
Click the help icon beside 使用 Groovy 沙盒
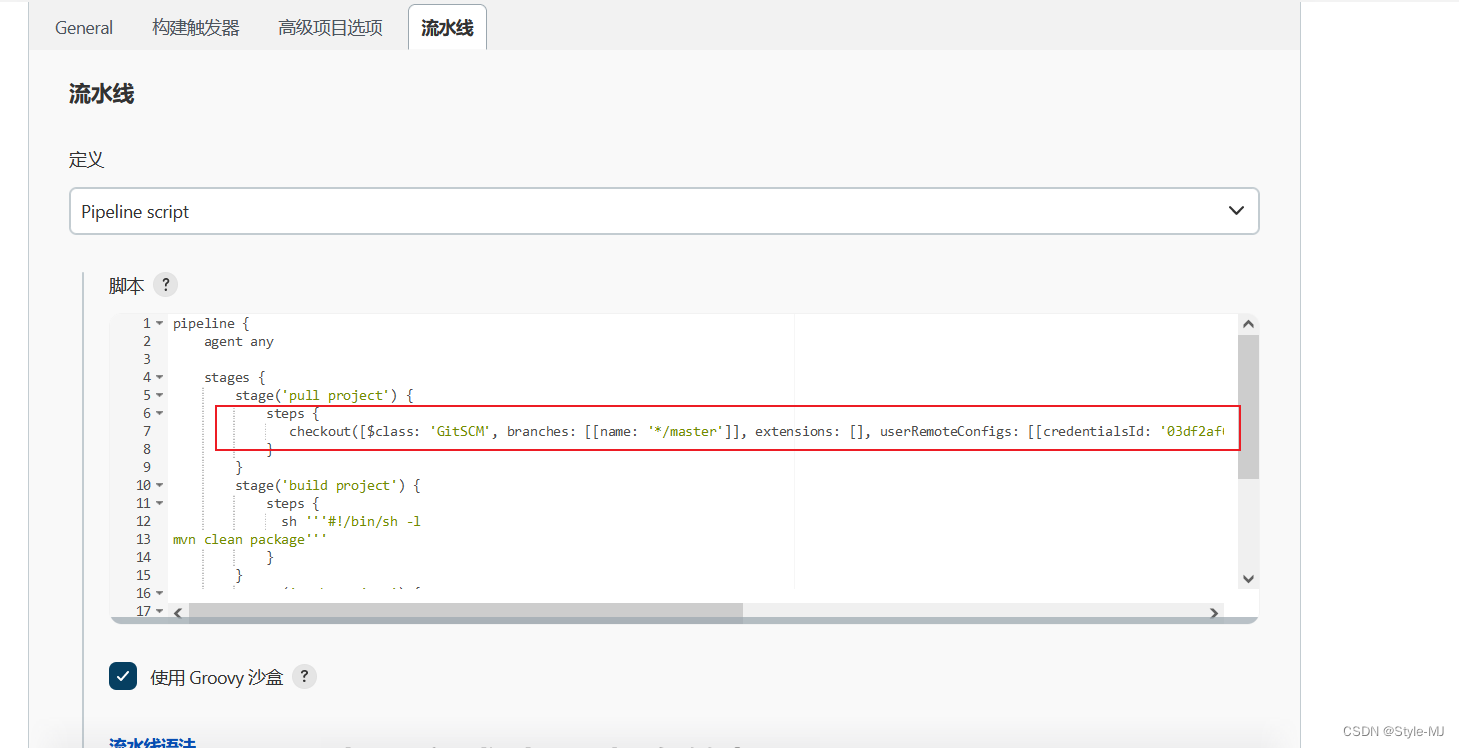coord(305,676)
